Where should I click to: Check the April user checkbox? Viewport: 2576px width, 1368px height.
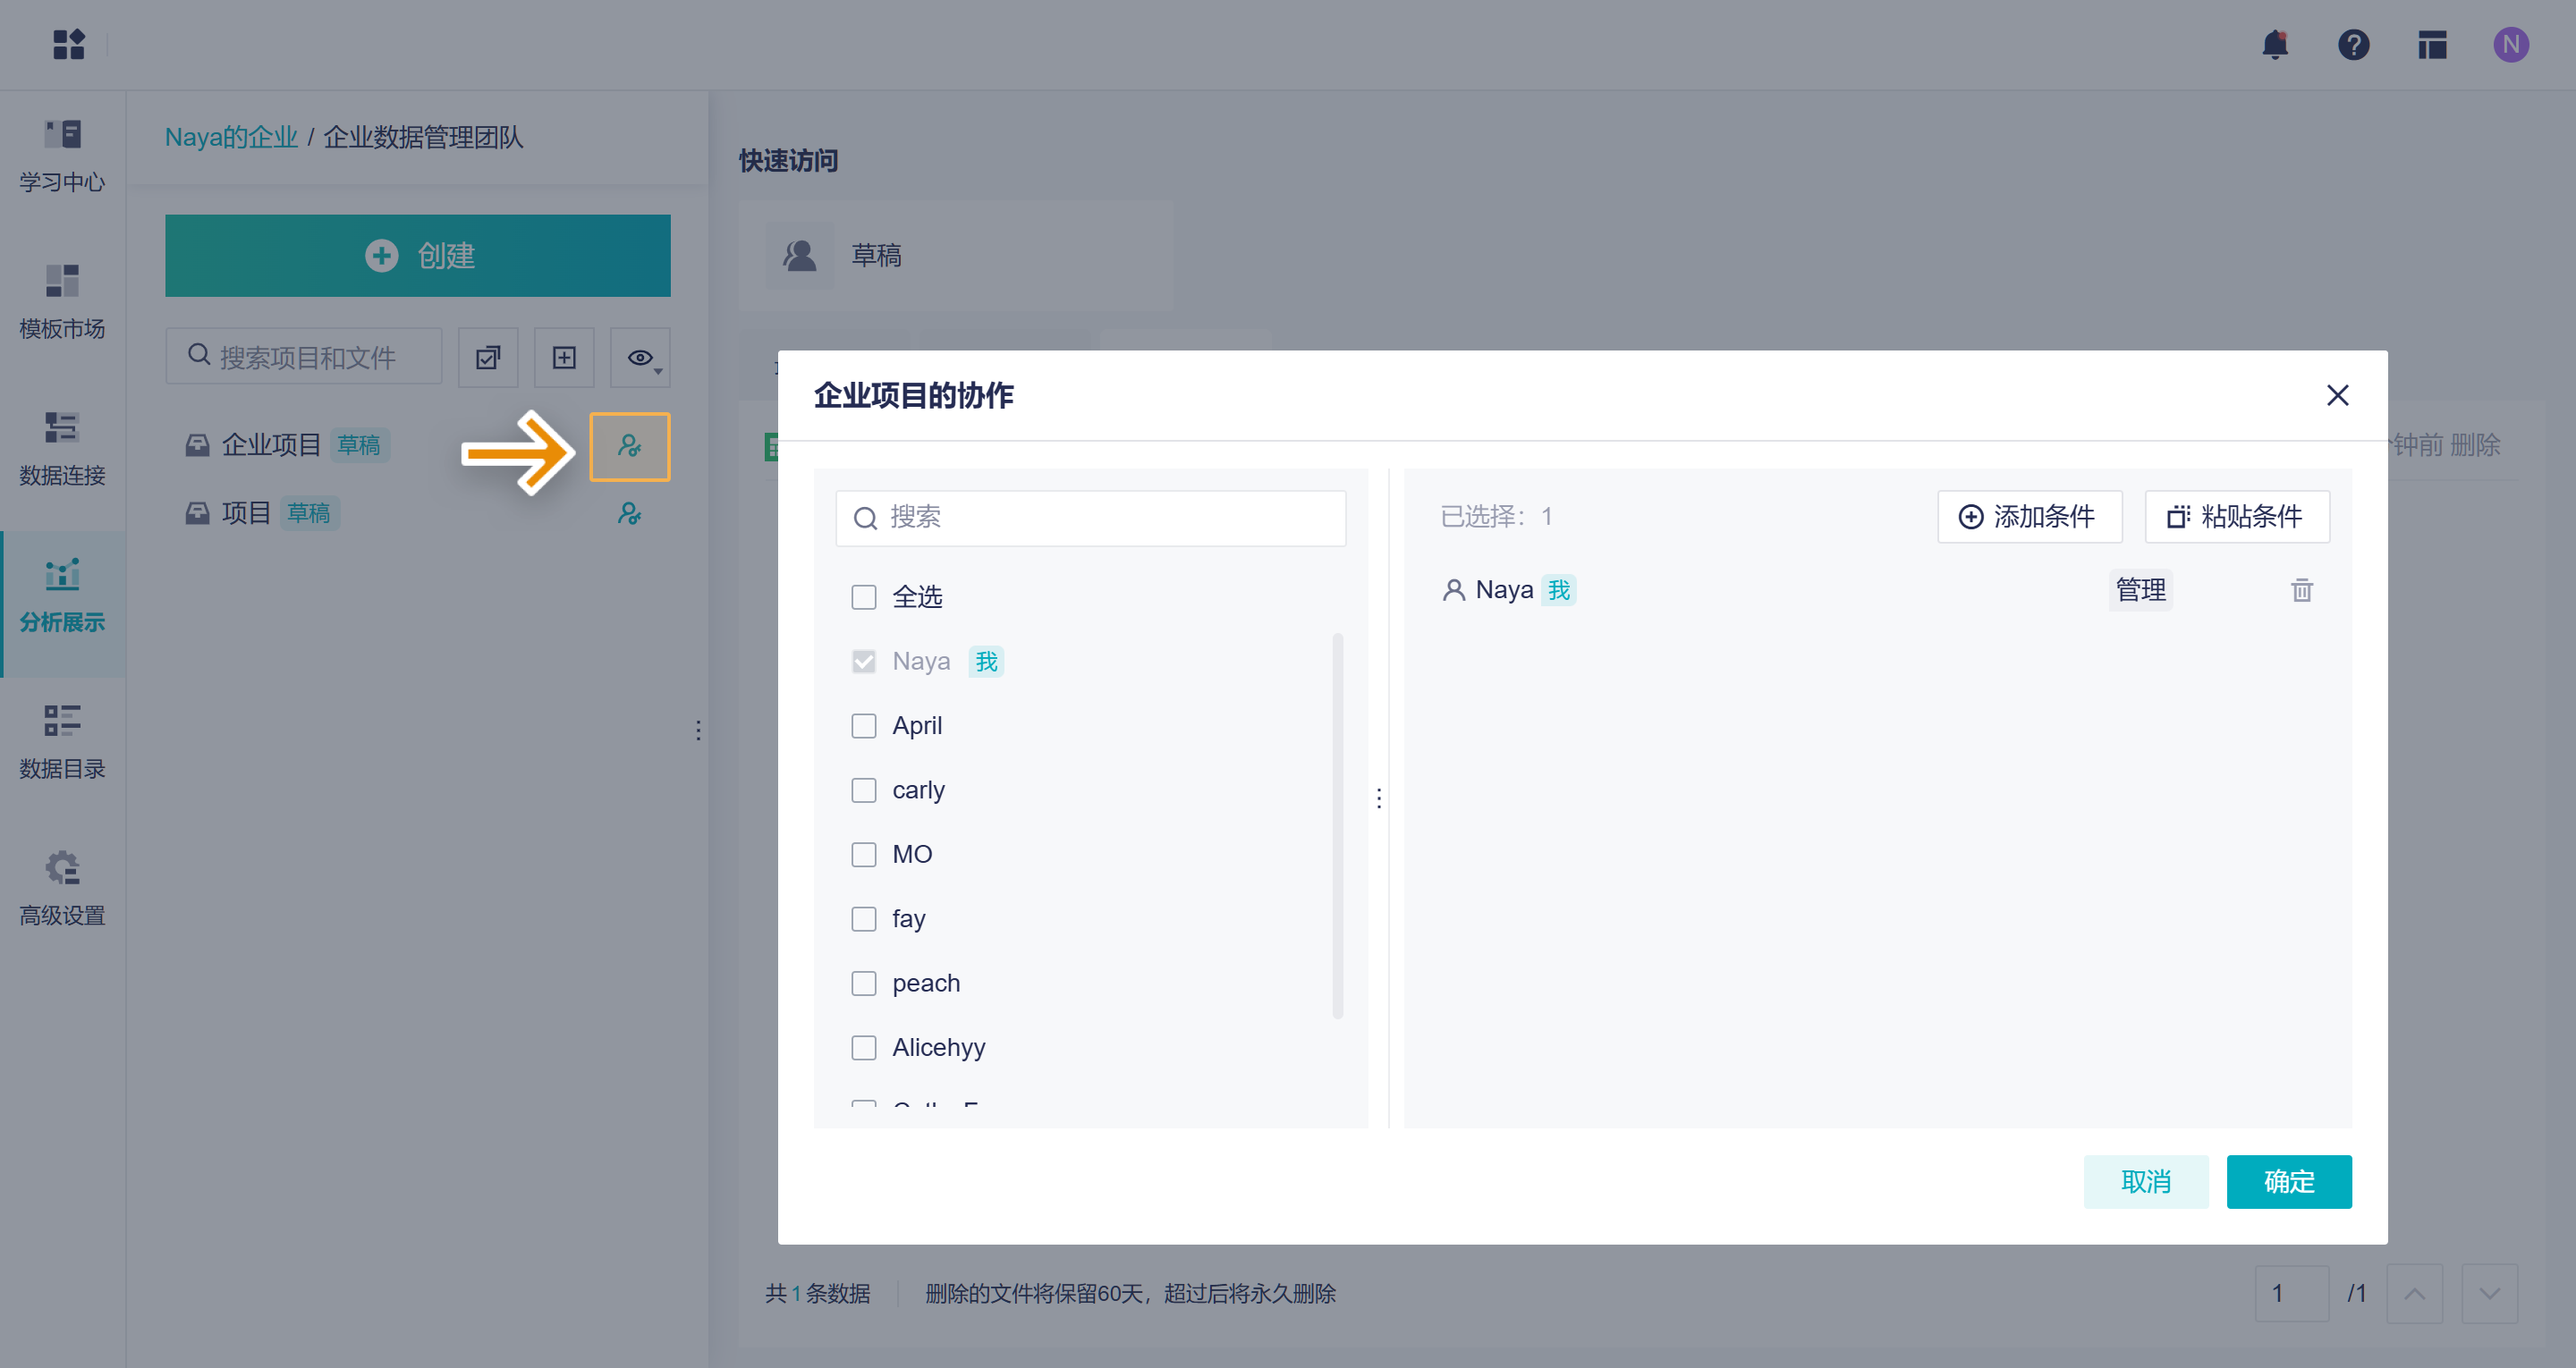point(863,726)
